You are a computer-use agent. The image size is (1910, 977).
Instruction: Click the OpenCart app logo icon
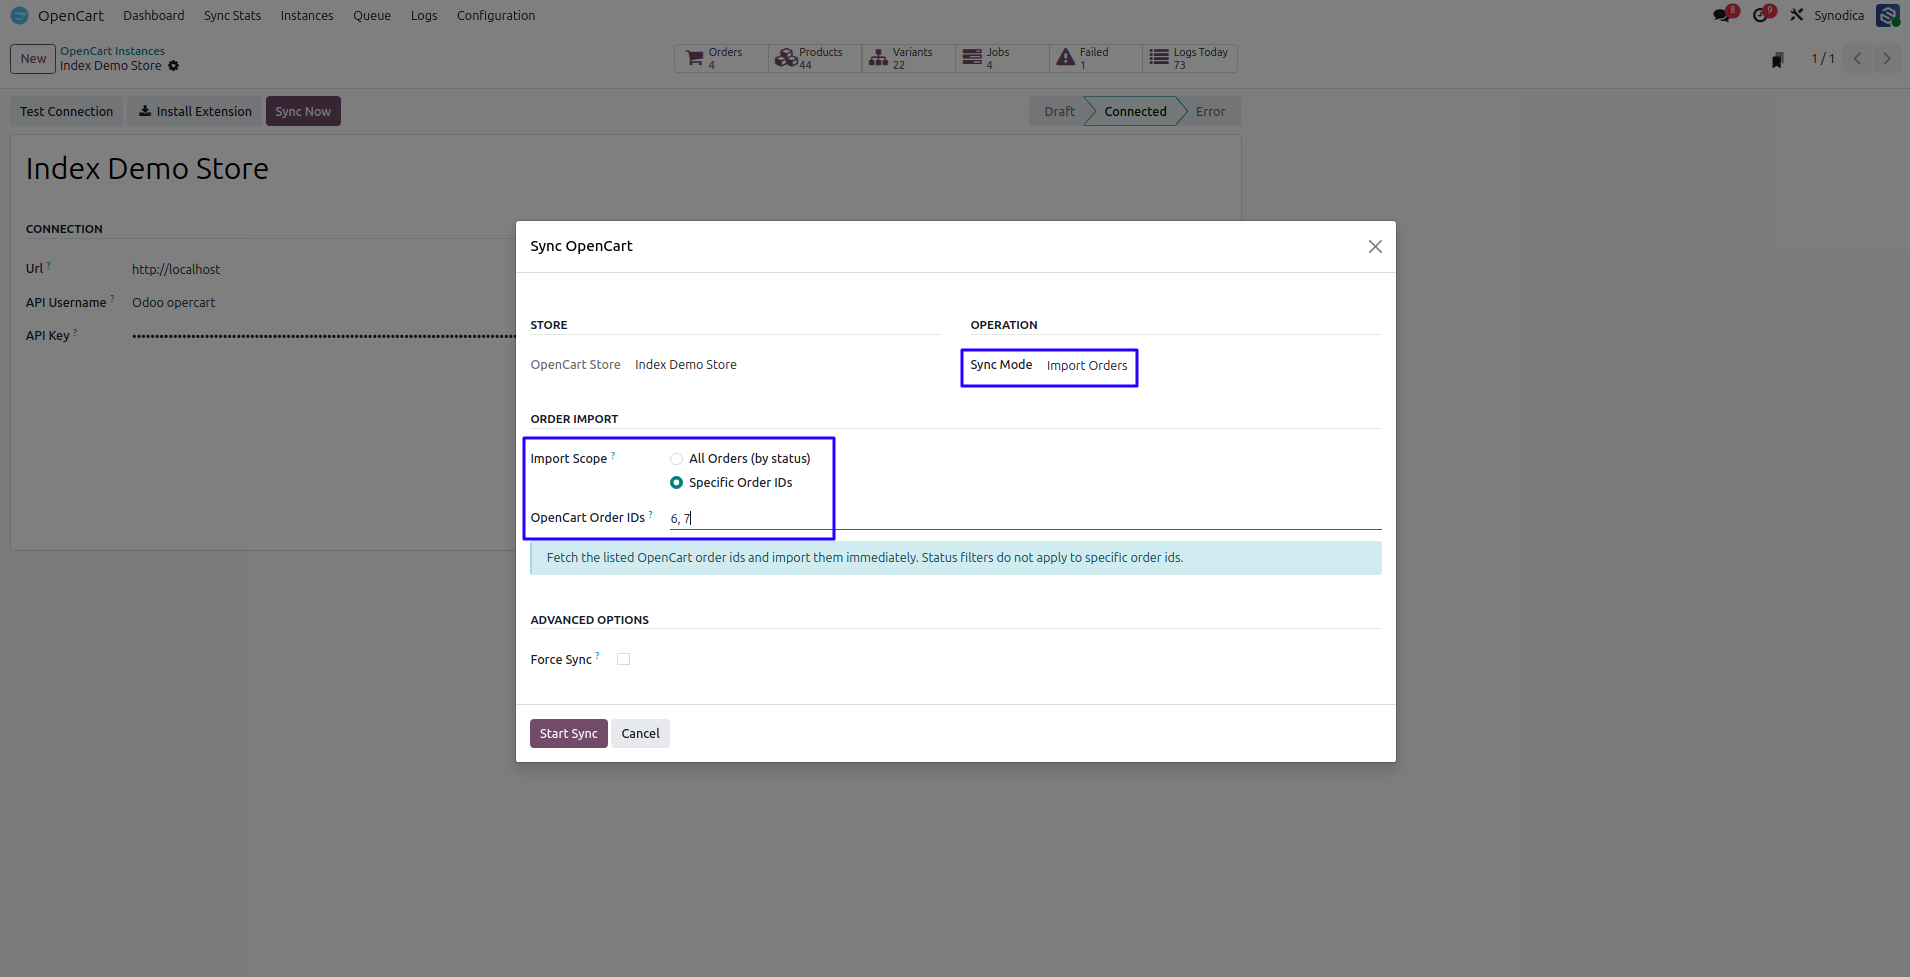(x=19, y=15)
